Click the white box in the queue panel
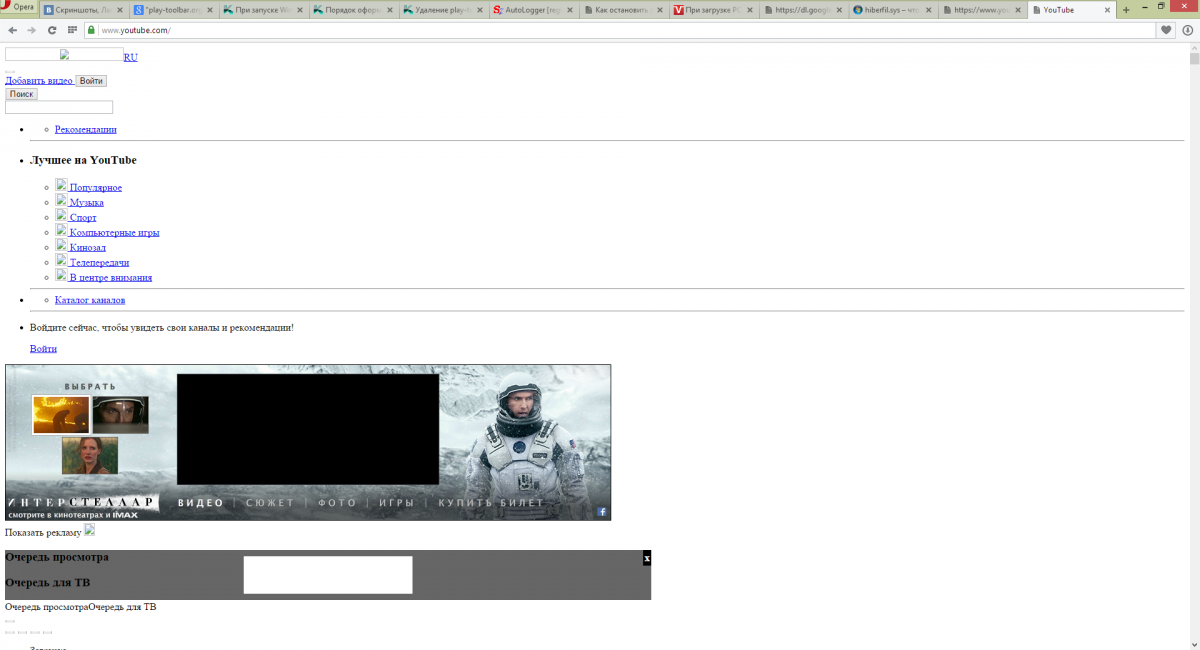1200x650 pixels. click(328, 575)
